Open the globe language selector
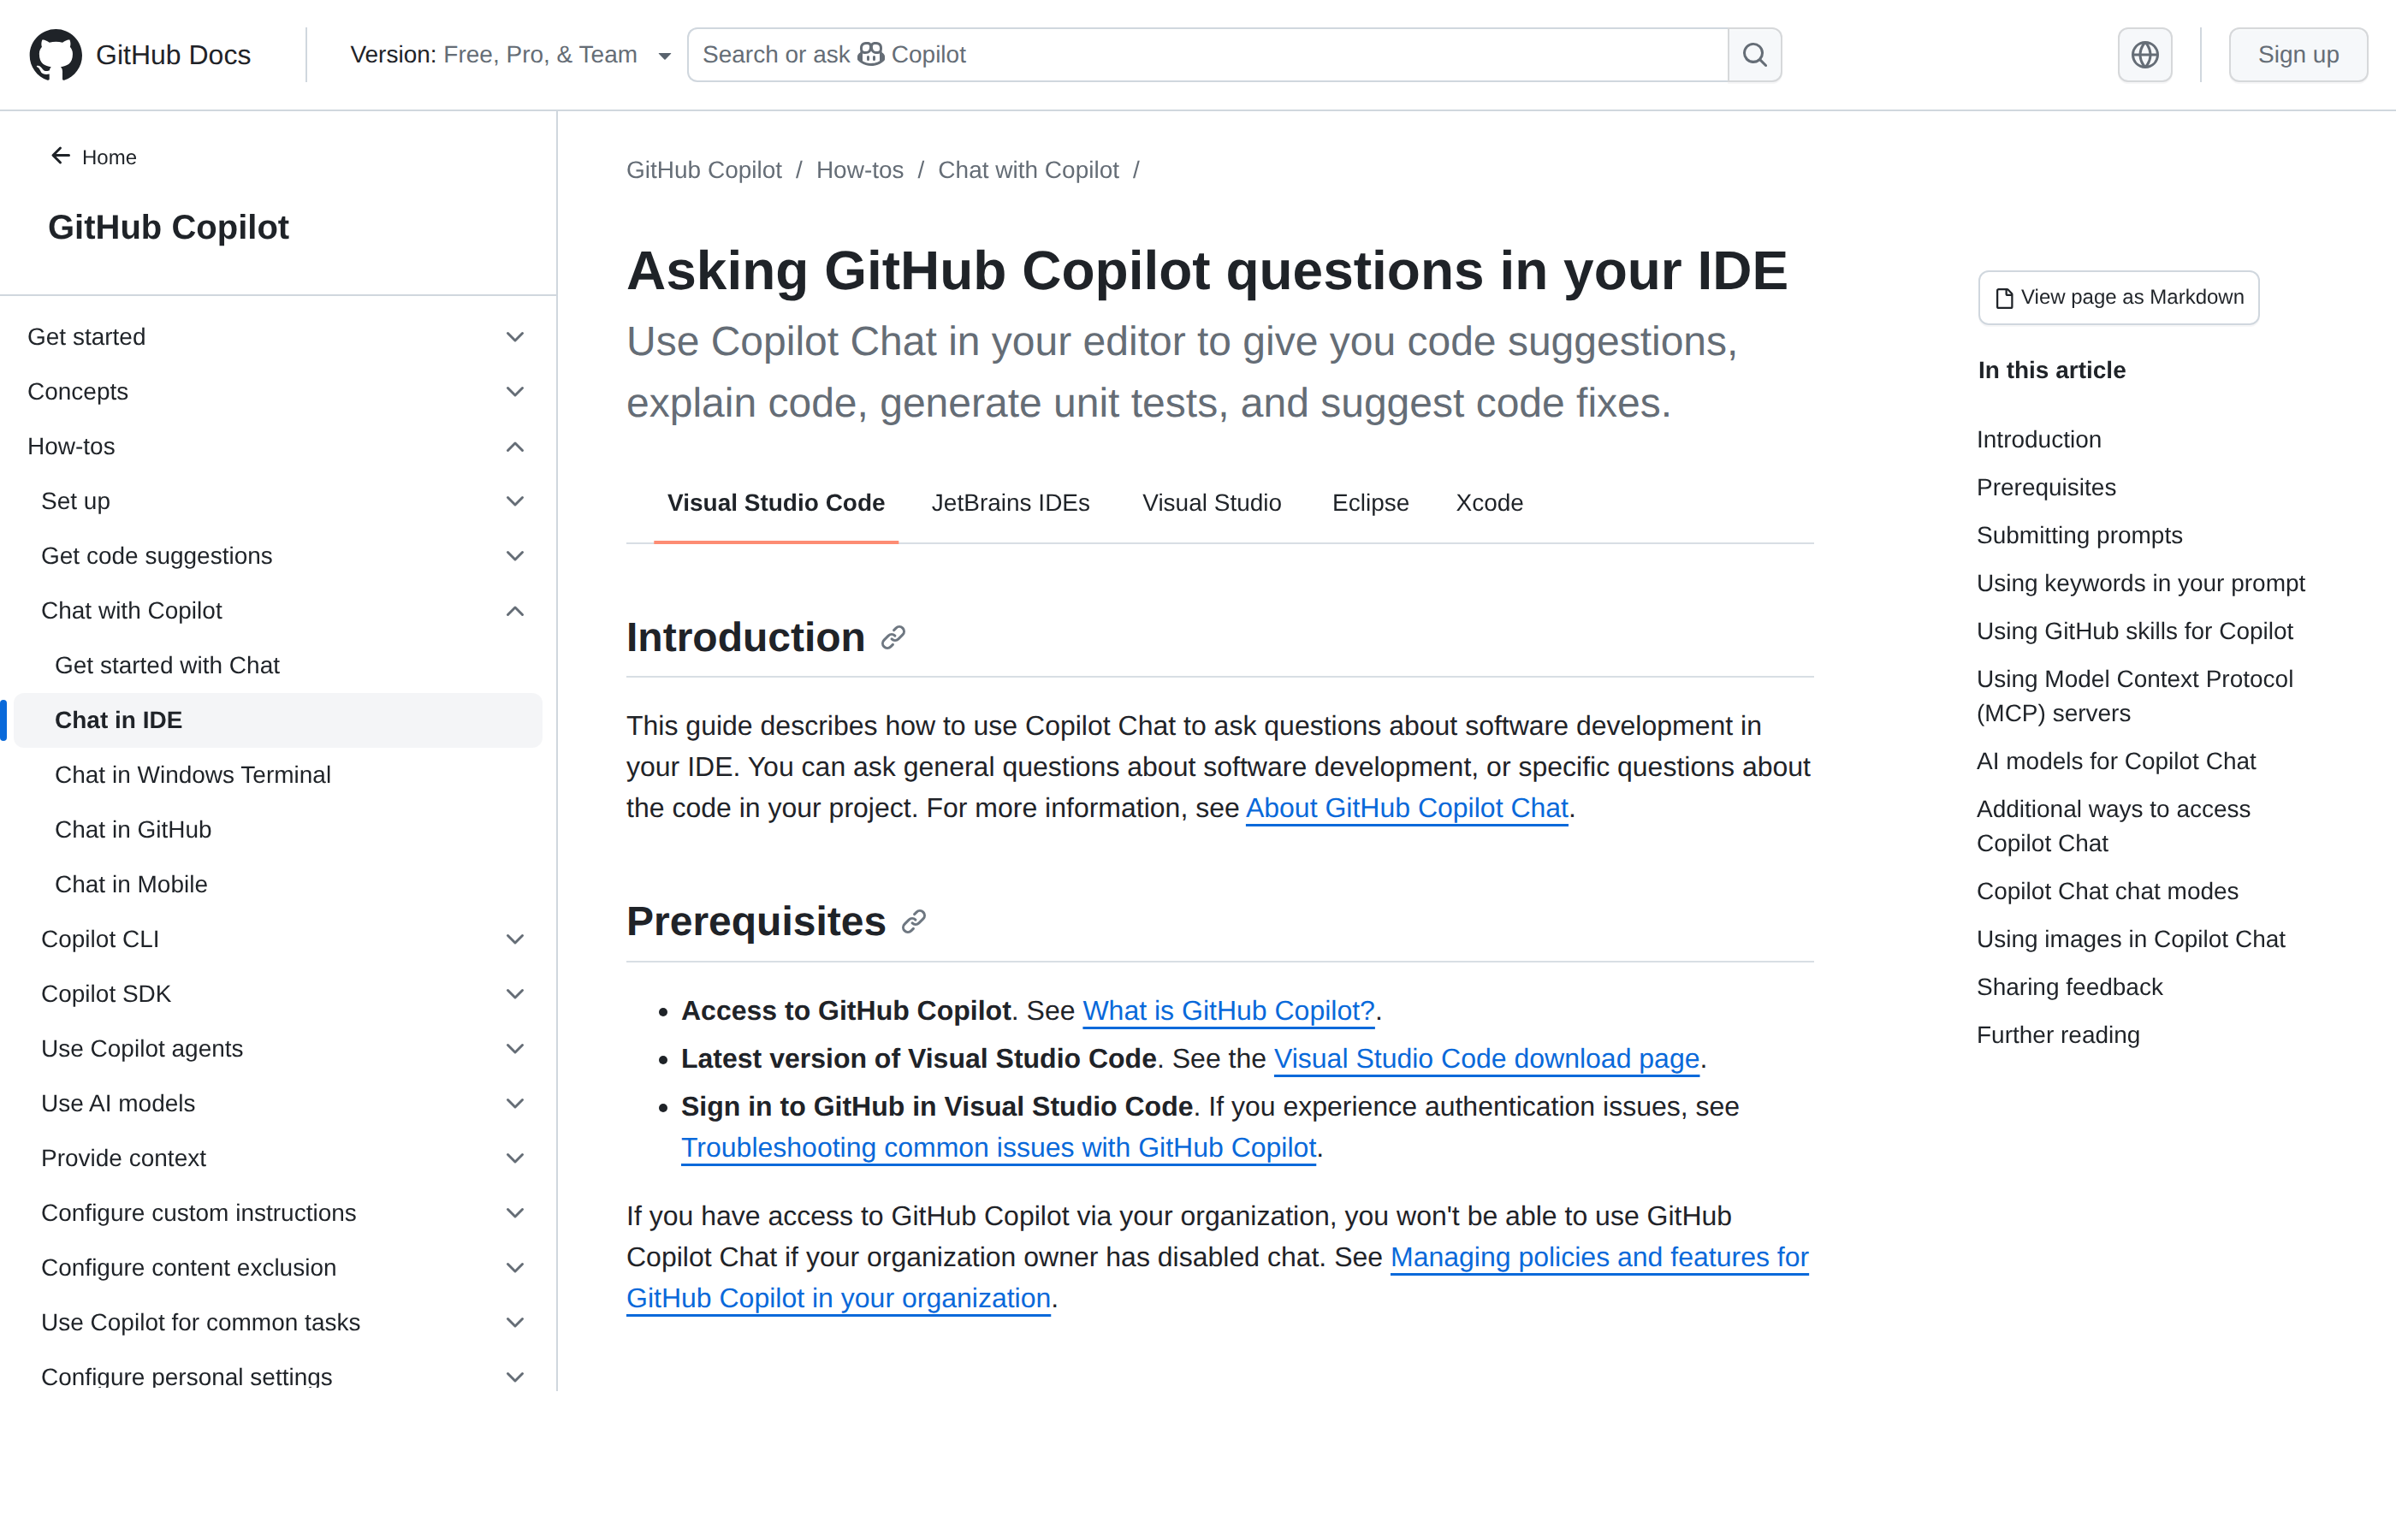 tap(2144, 55)
